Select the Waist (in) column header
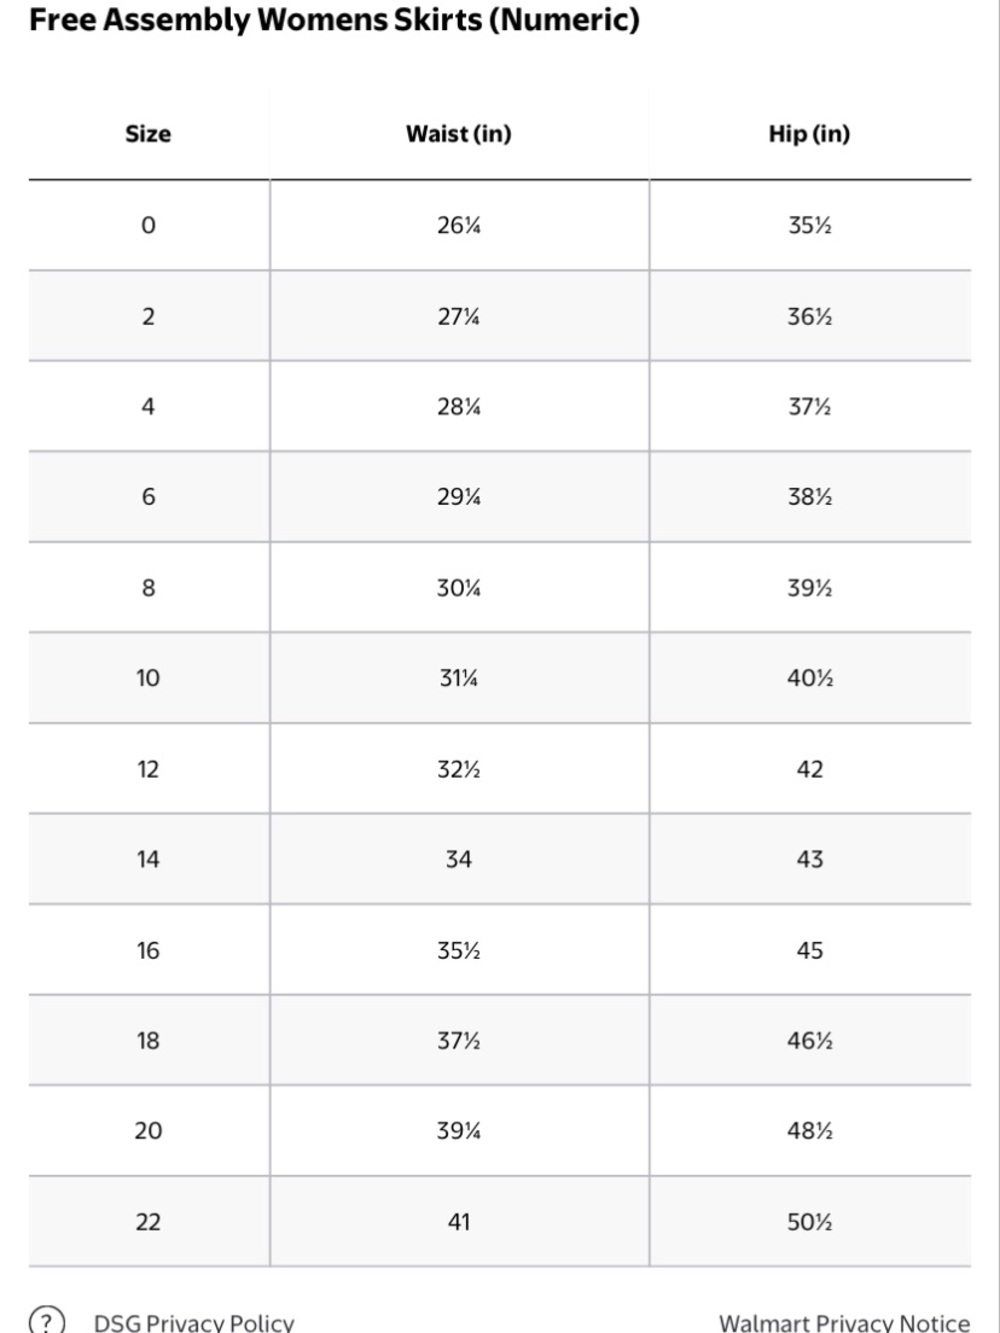Image resolution: width=1000 pixels, height=1333 pixels. point(459,134)
